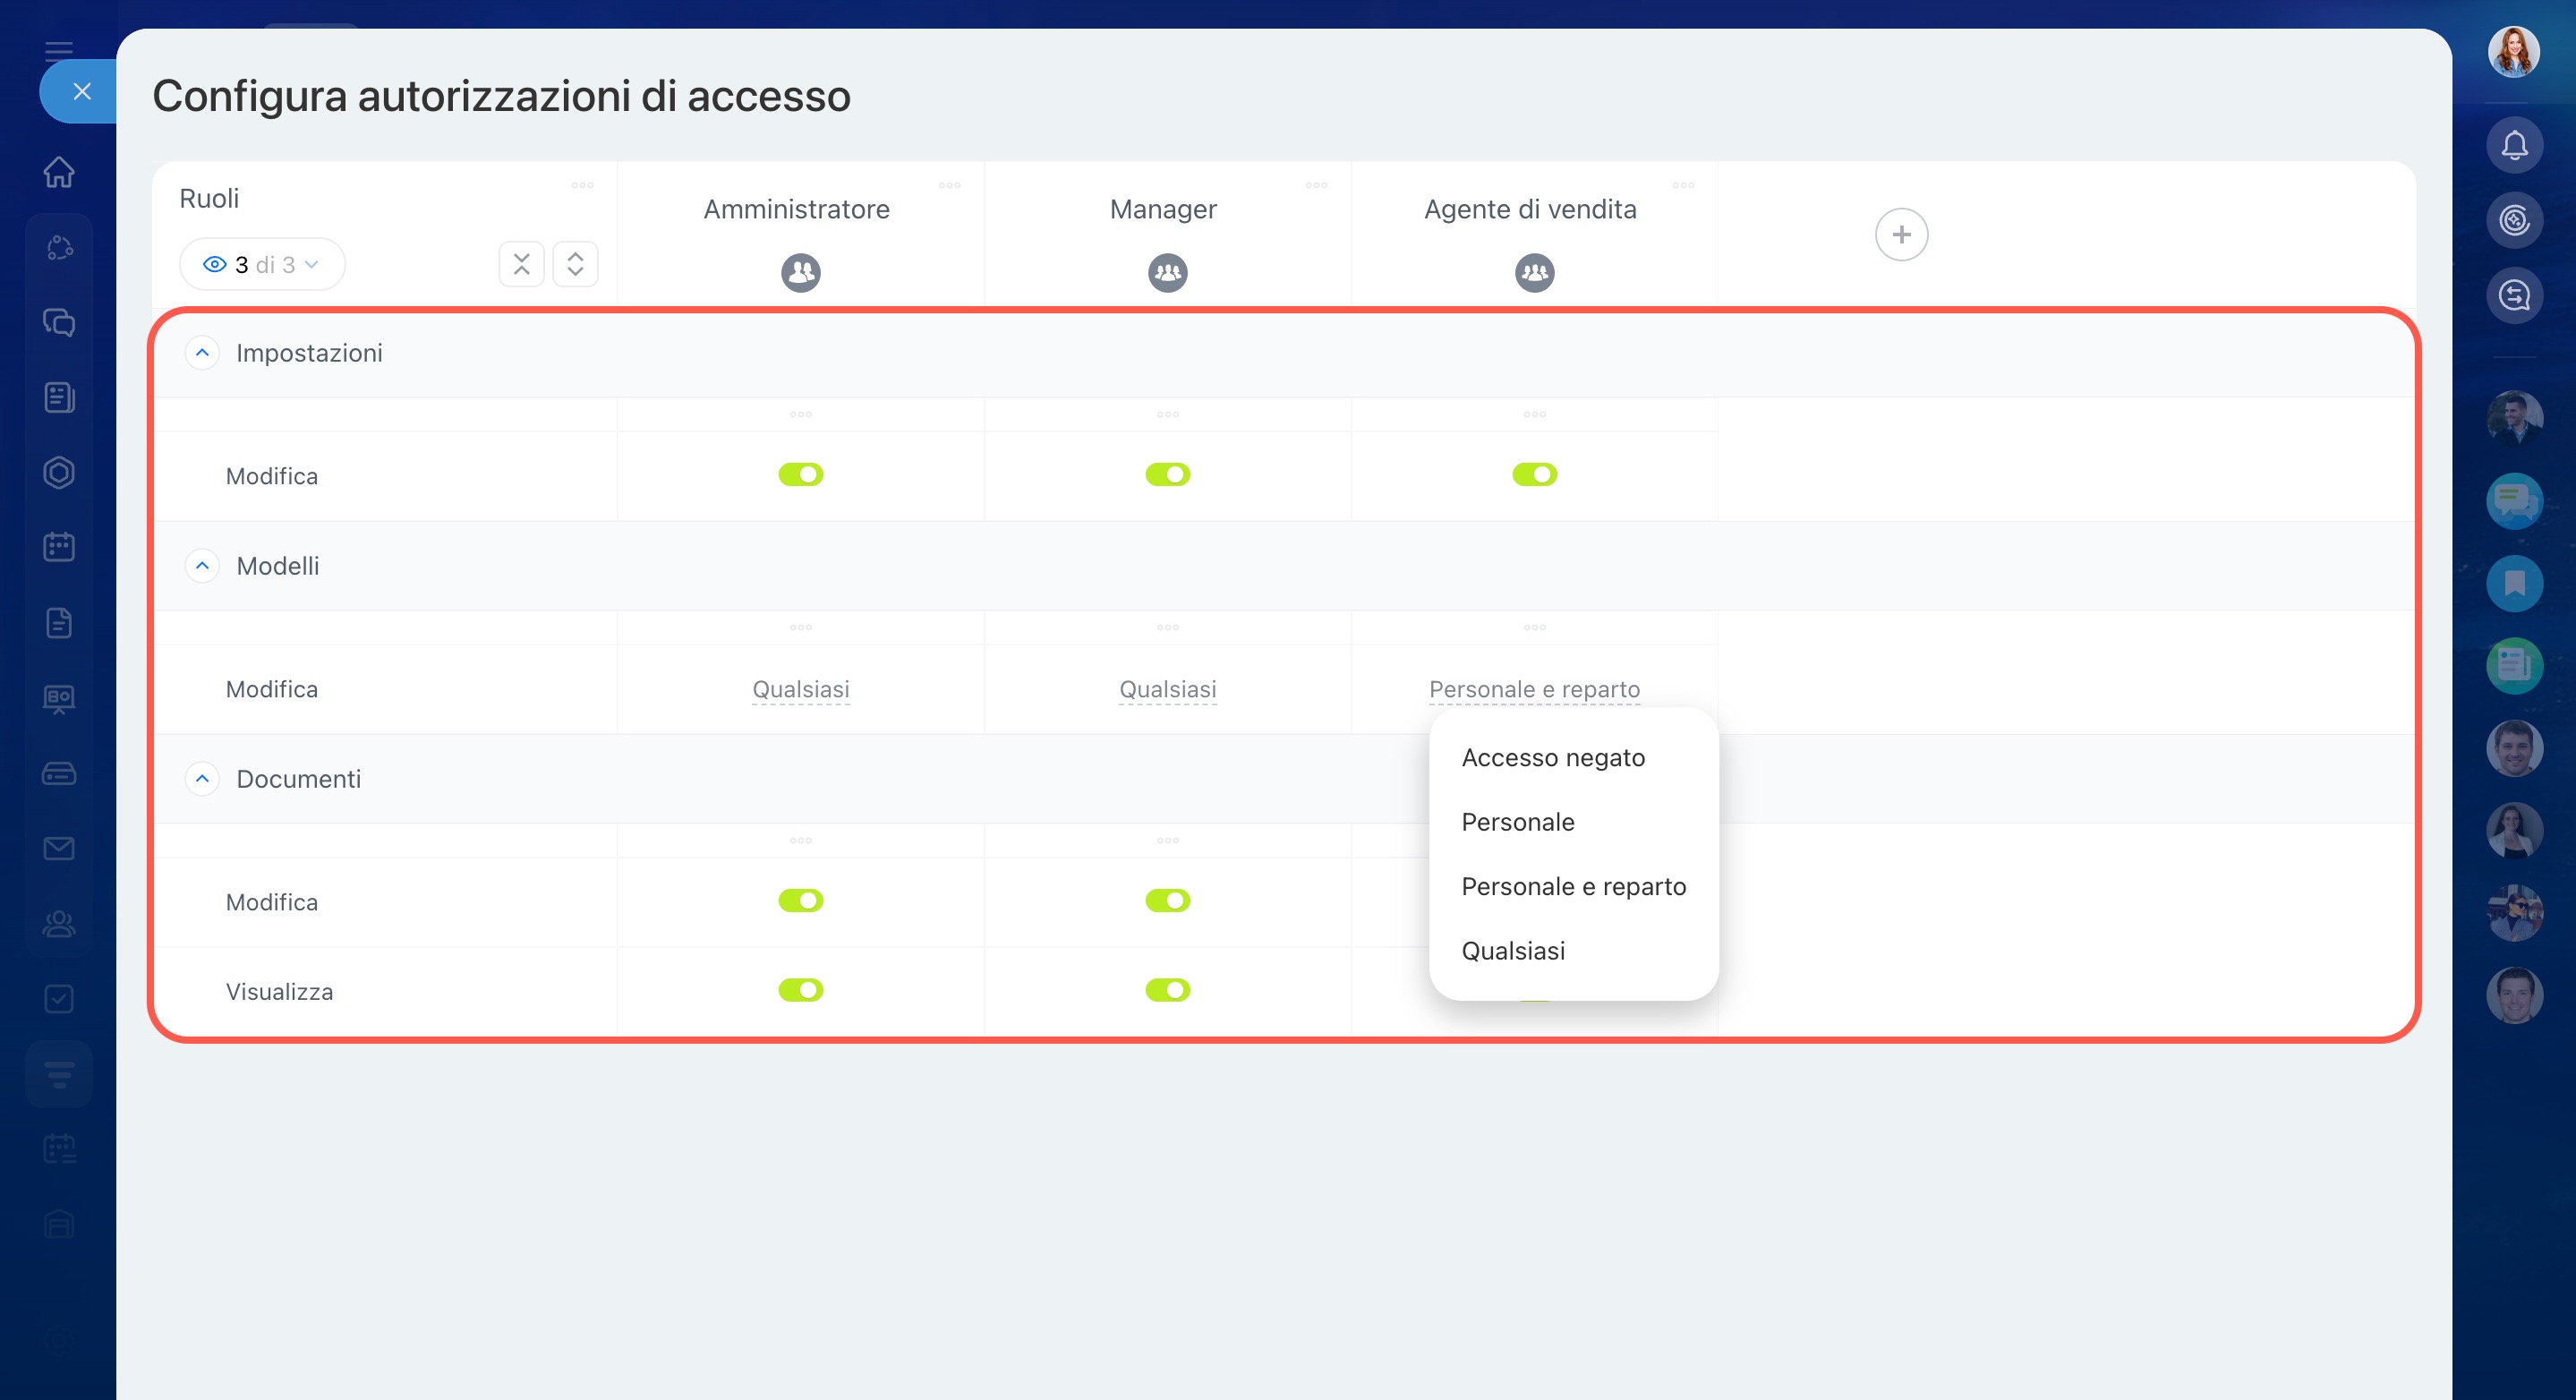Select Accesso negato from the popup menu

pos(1552,758)
